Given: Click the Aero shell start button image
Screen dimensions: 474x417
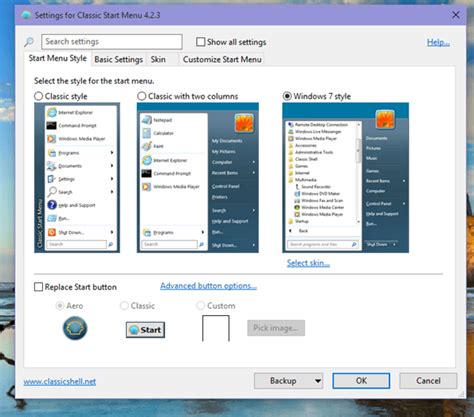Looking at the screenshot, I should tap(75, 328).
